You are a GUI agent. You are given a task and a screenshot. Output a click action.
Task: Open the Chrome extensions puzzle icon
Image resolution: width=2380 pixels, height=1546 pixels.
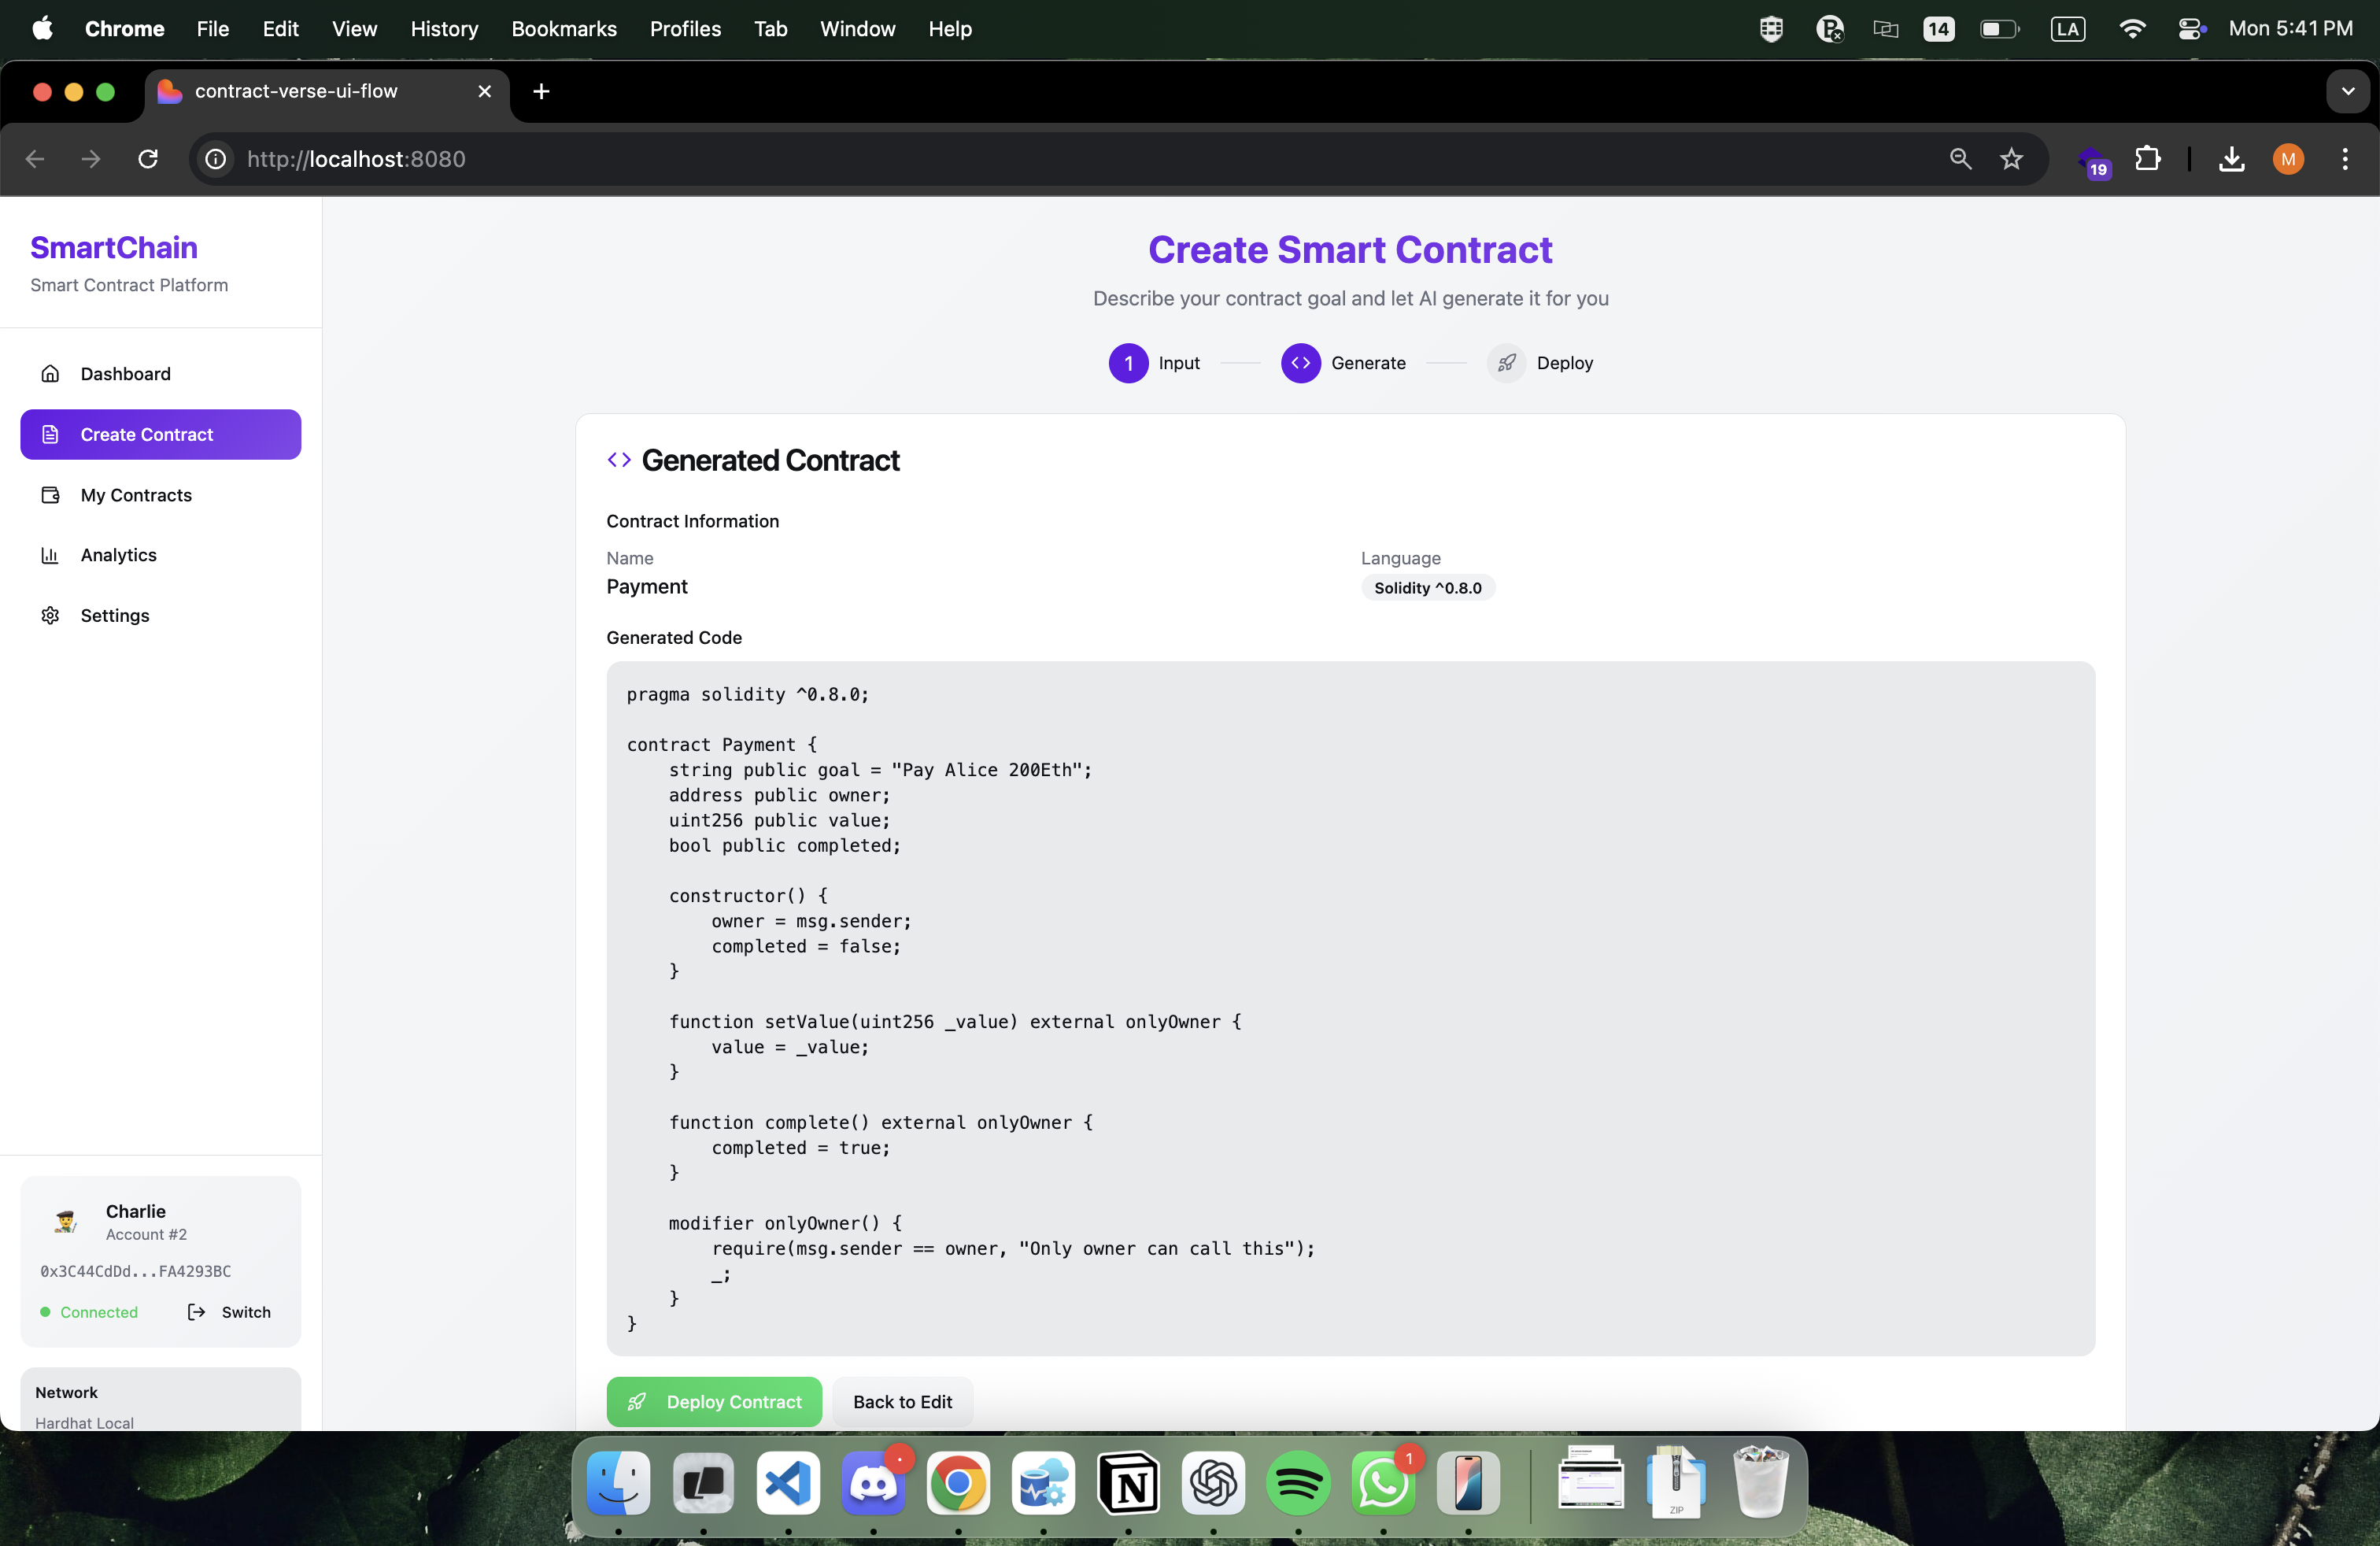tap(2147, 159)
